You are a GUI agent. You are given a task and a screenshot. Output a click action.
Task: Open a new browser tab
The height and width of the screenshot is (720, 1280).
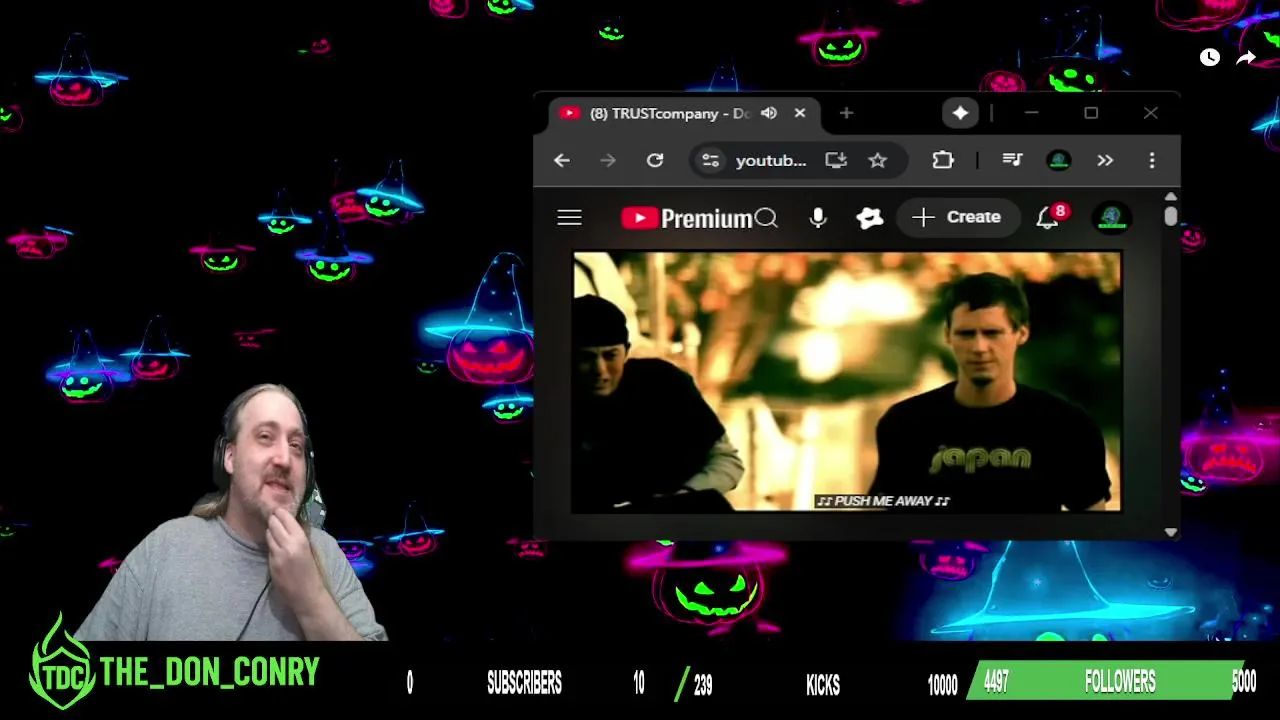[x=846, y=113]
